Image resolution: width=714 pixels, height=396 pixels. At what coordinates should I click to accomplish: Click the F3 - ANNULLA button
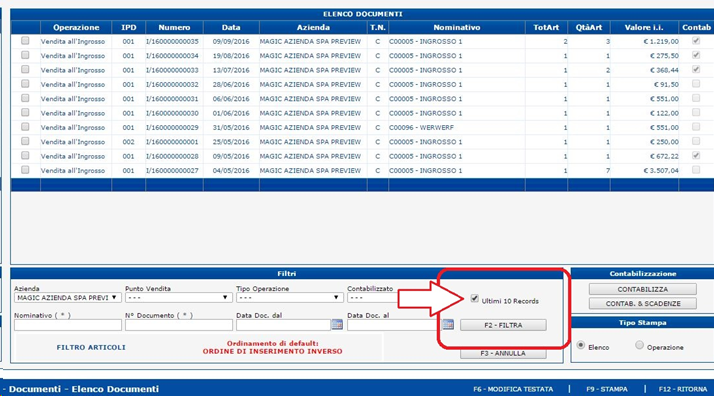[503, 354]
